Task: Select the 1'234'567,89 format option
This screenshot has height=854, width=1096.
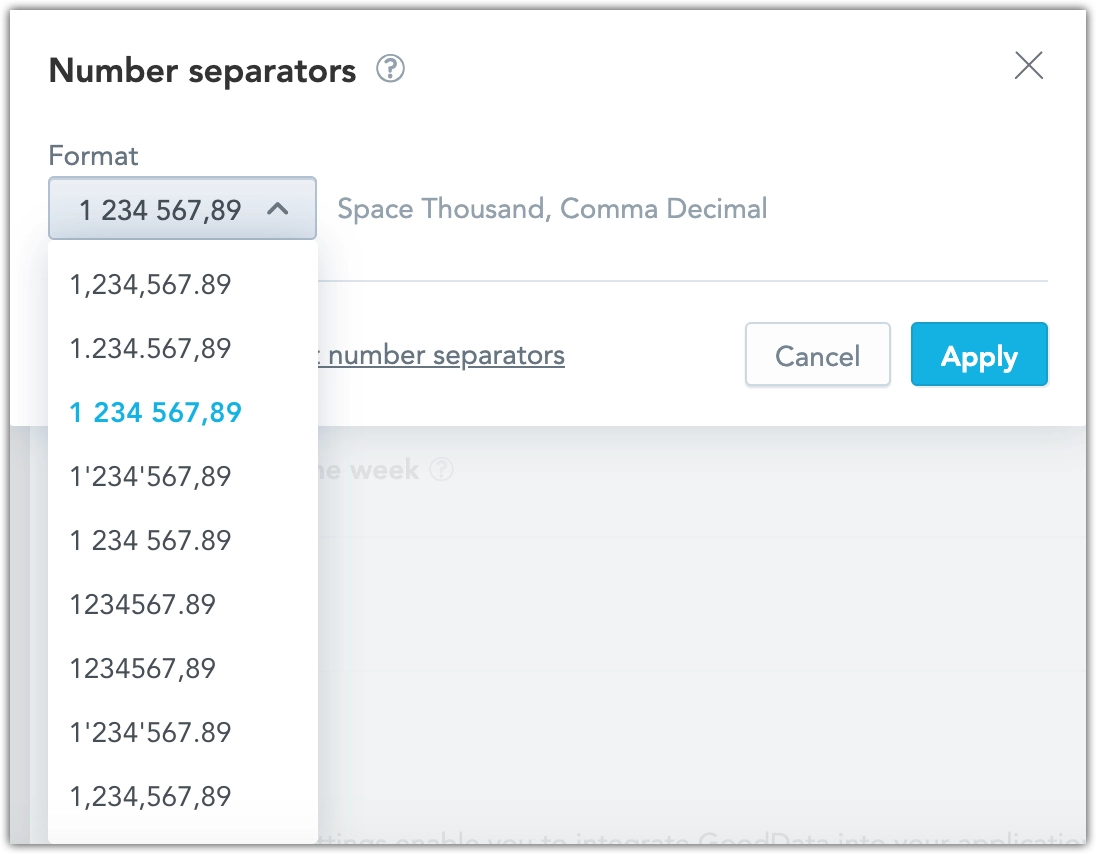Action: 151,476
